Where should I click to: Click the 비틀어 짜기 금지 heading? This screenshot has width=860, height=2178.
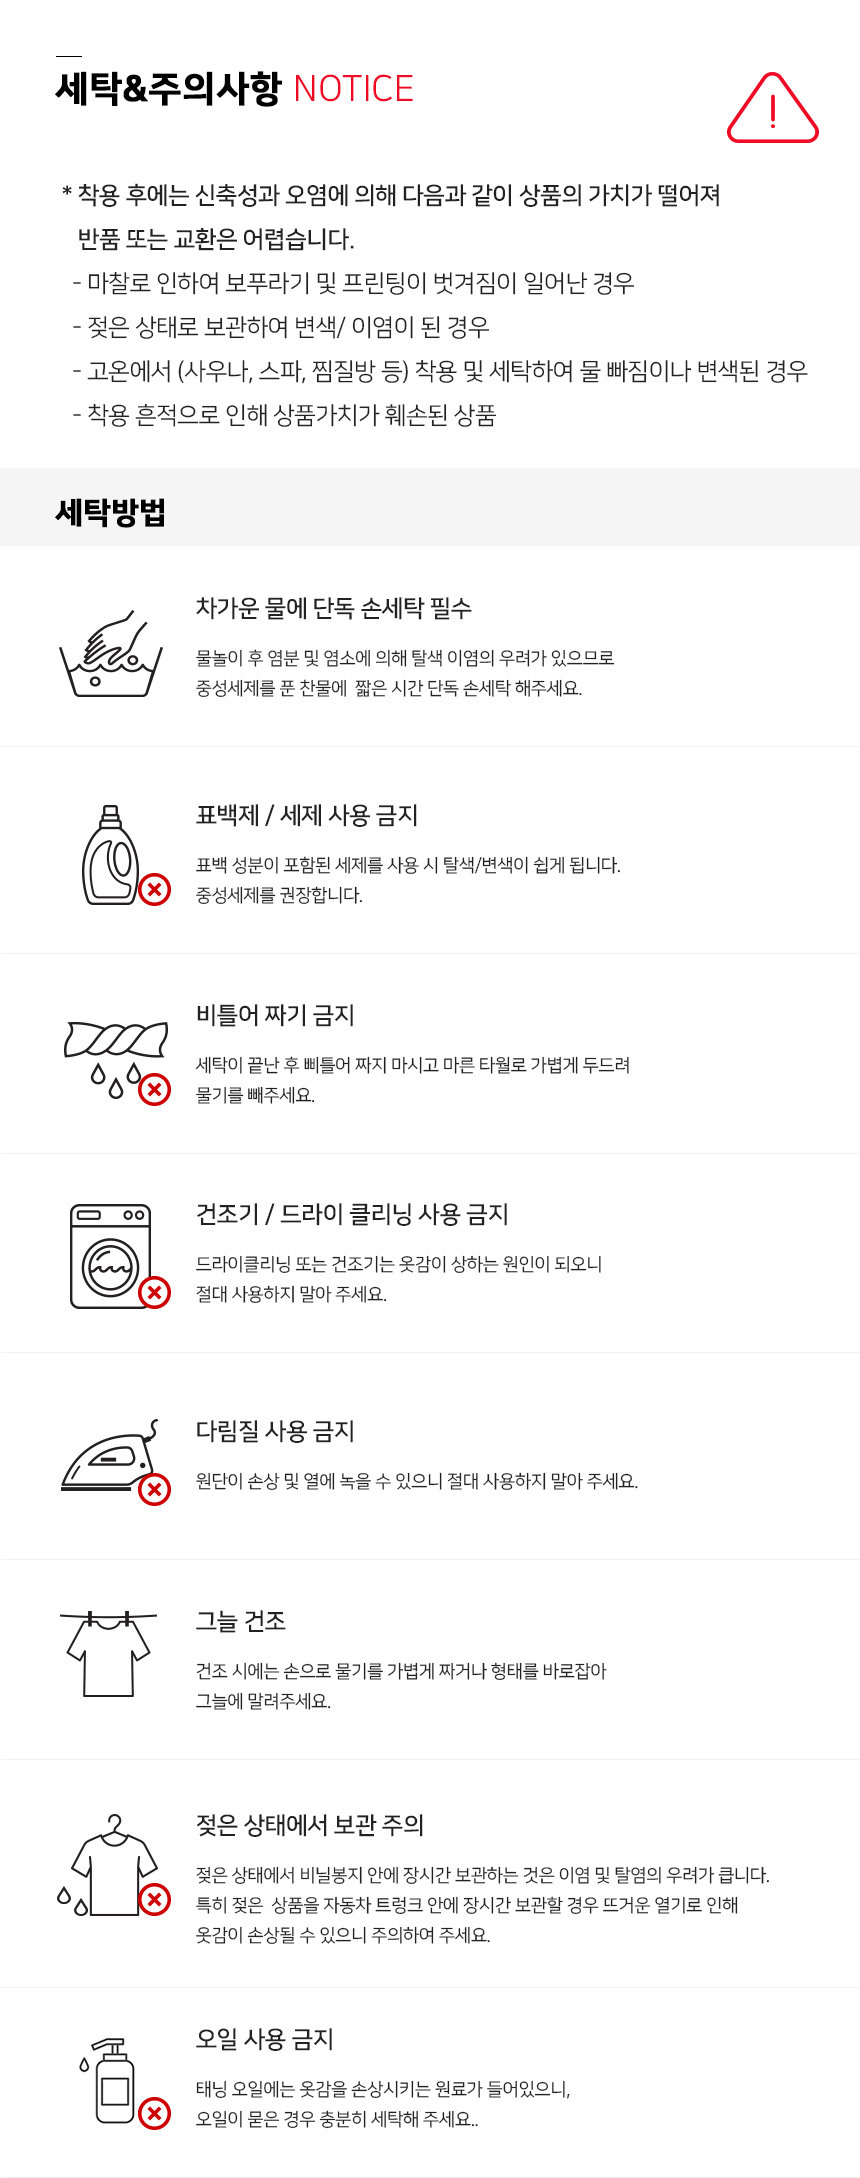[x=275, y=1015]
